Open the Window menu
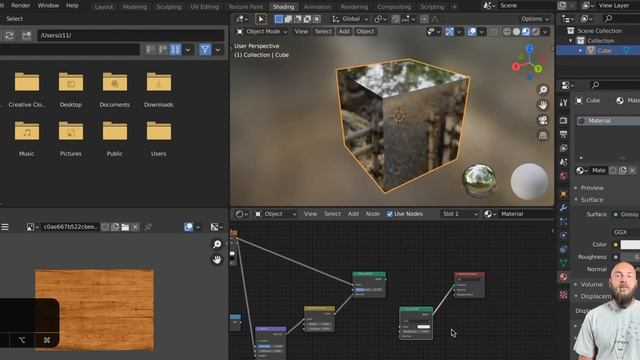 click(x=48, y=6)
